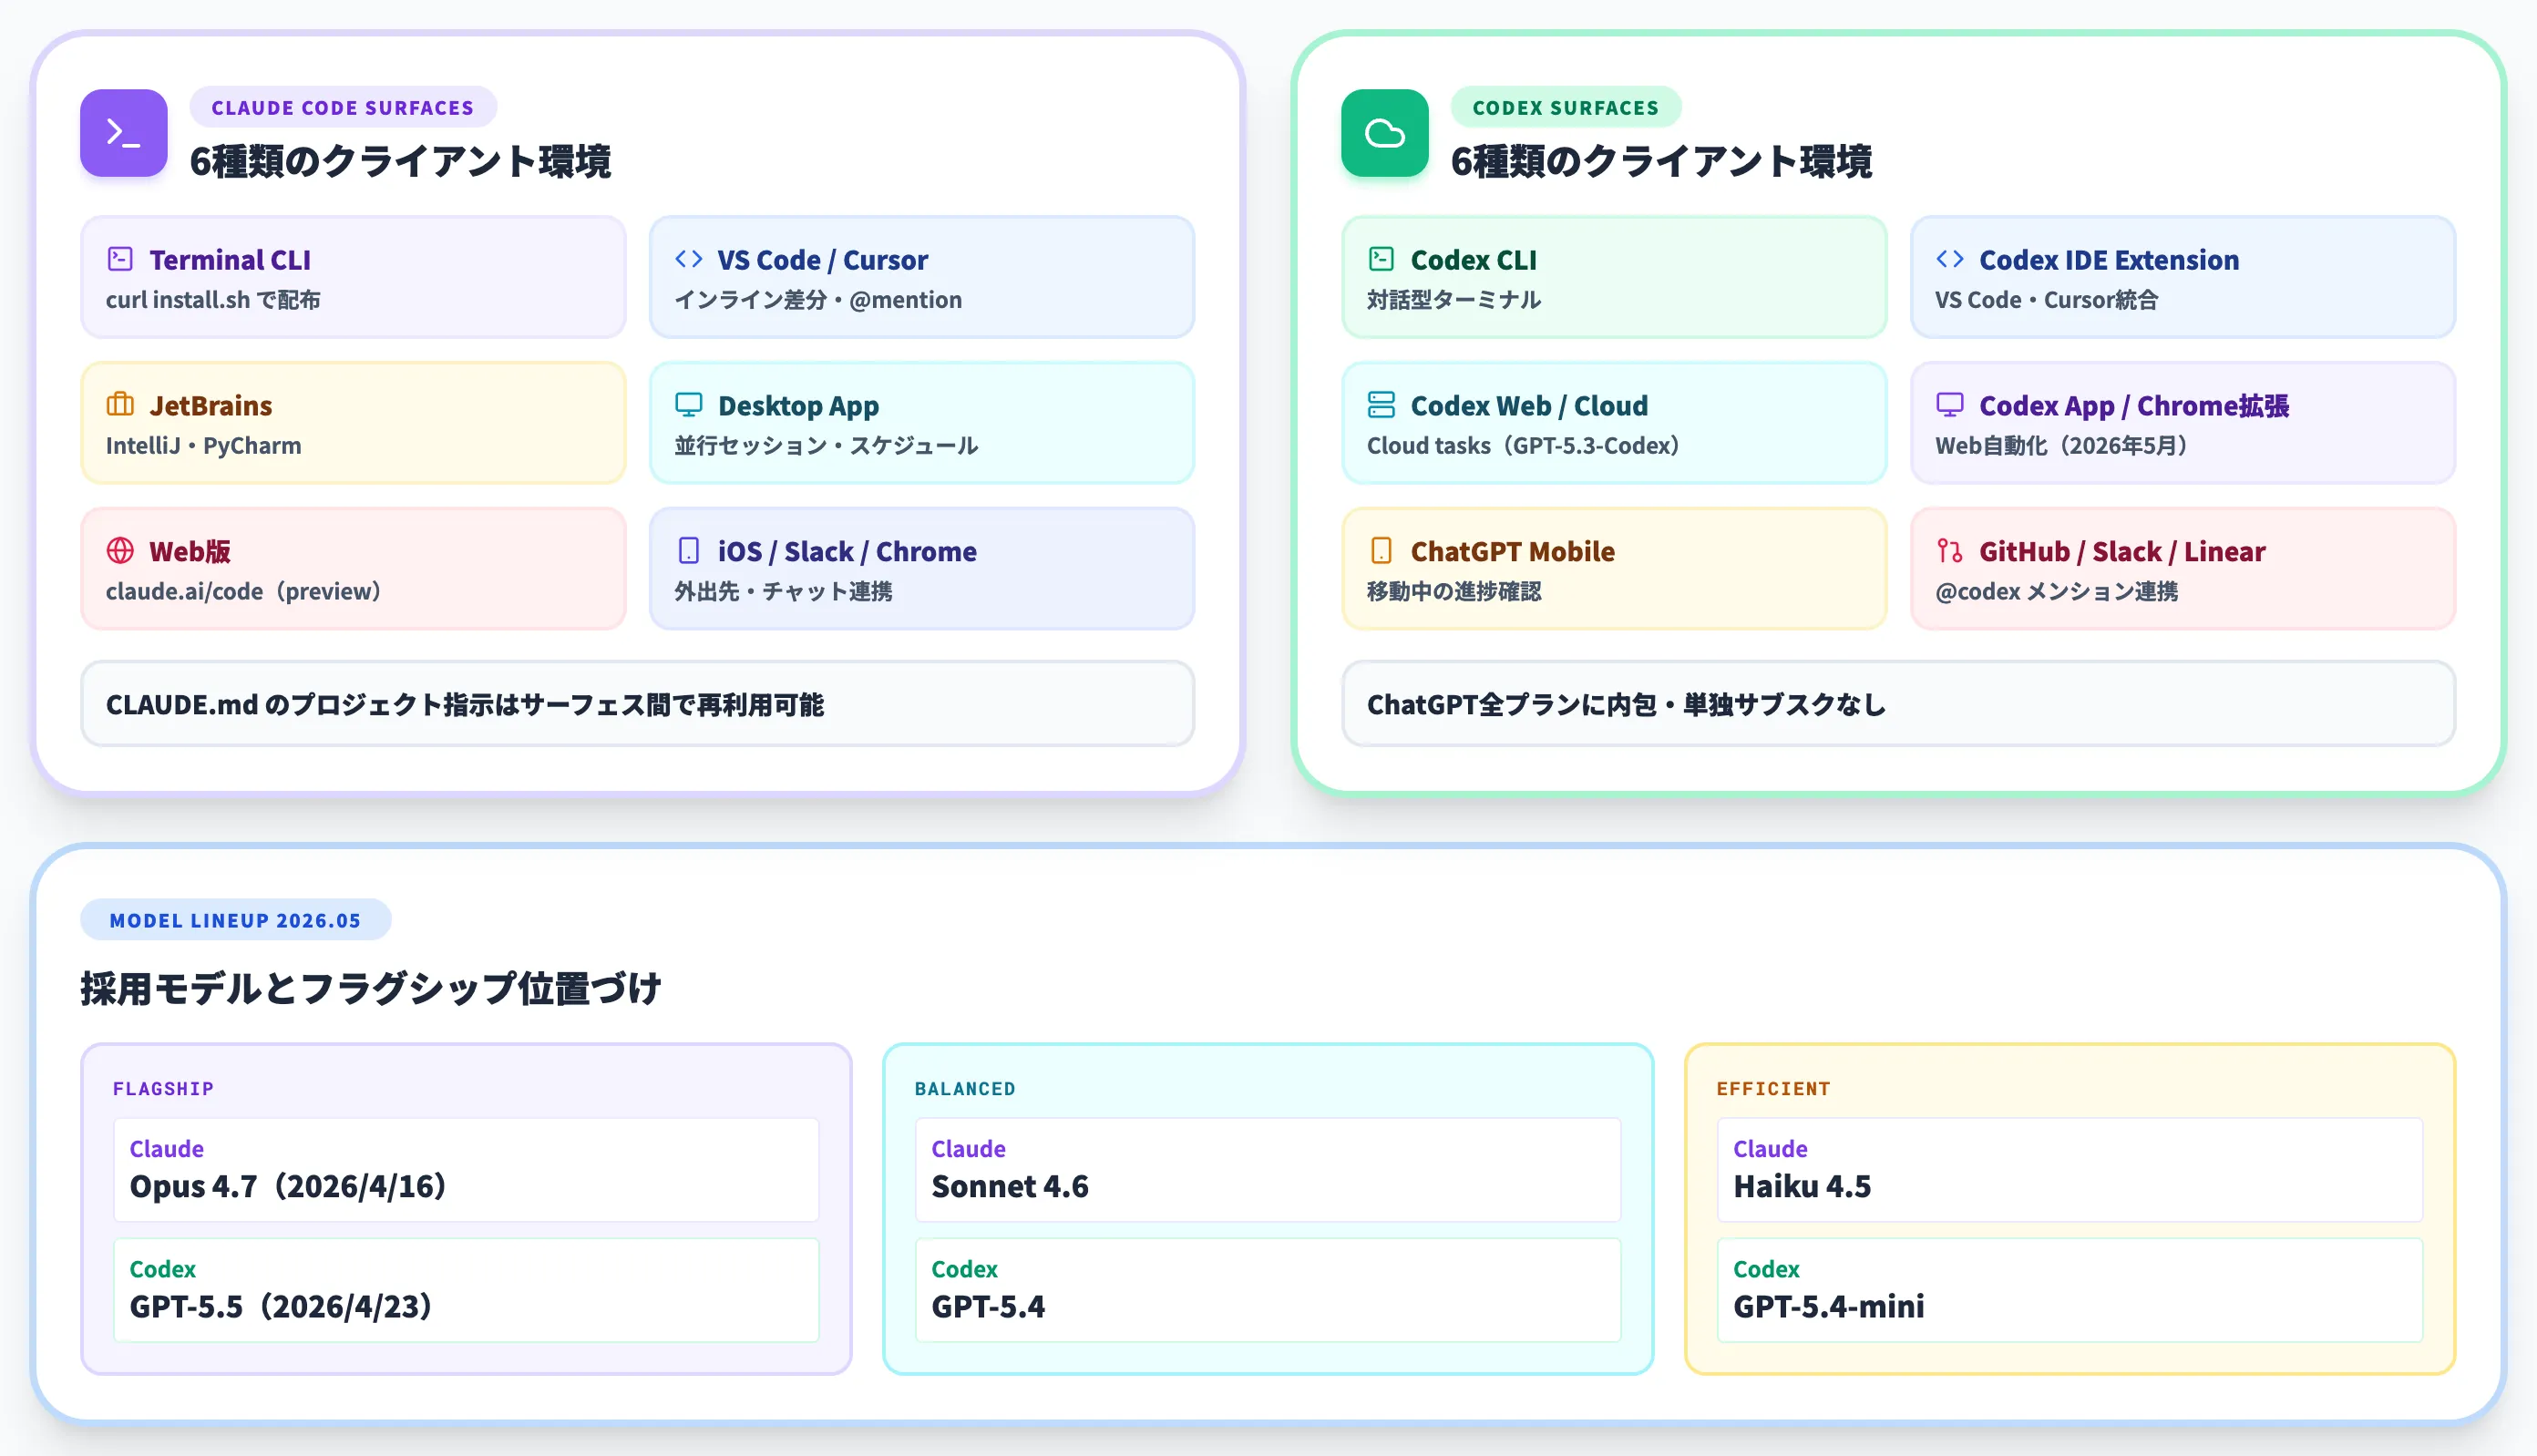This screenshot has height=1456, width=2537.
Task: Click the Codex '6種類のクライアント環境' heading
Action: point(1661,162)
